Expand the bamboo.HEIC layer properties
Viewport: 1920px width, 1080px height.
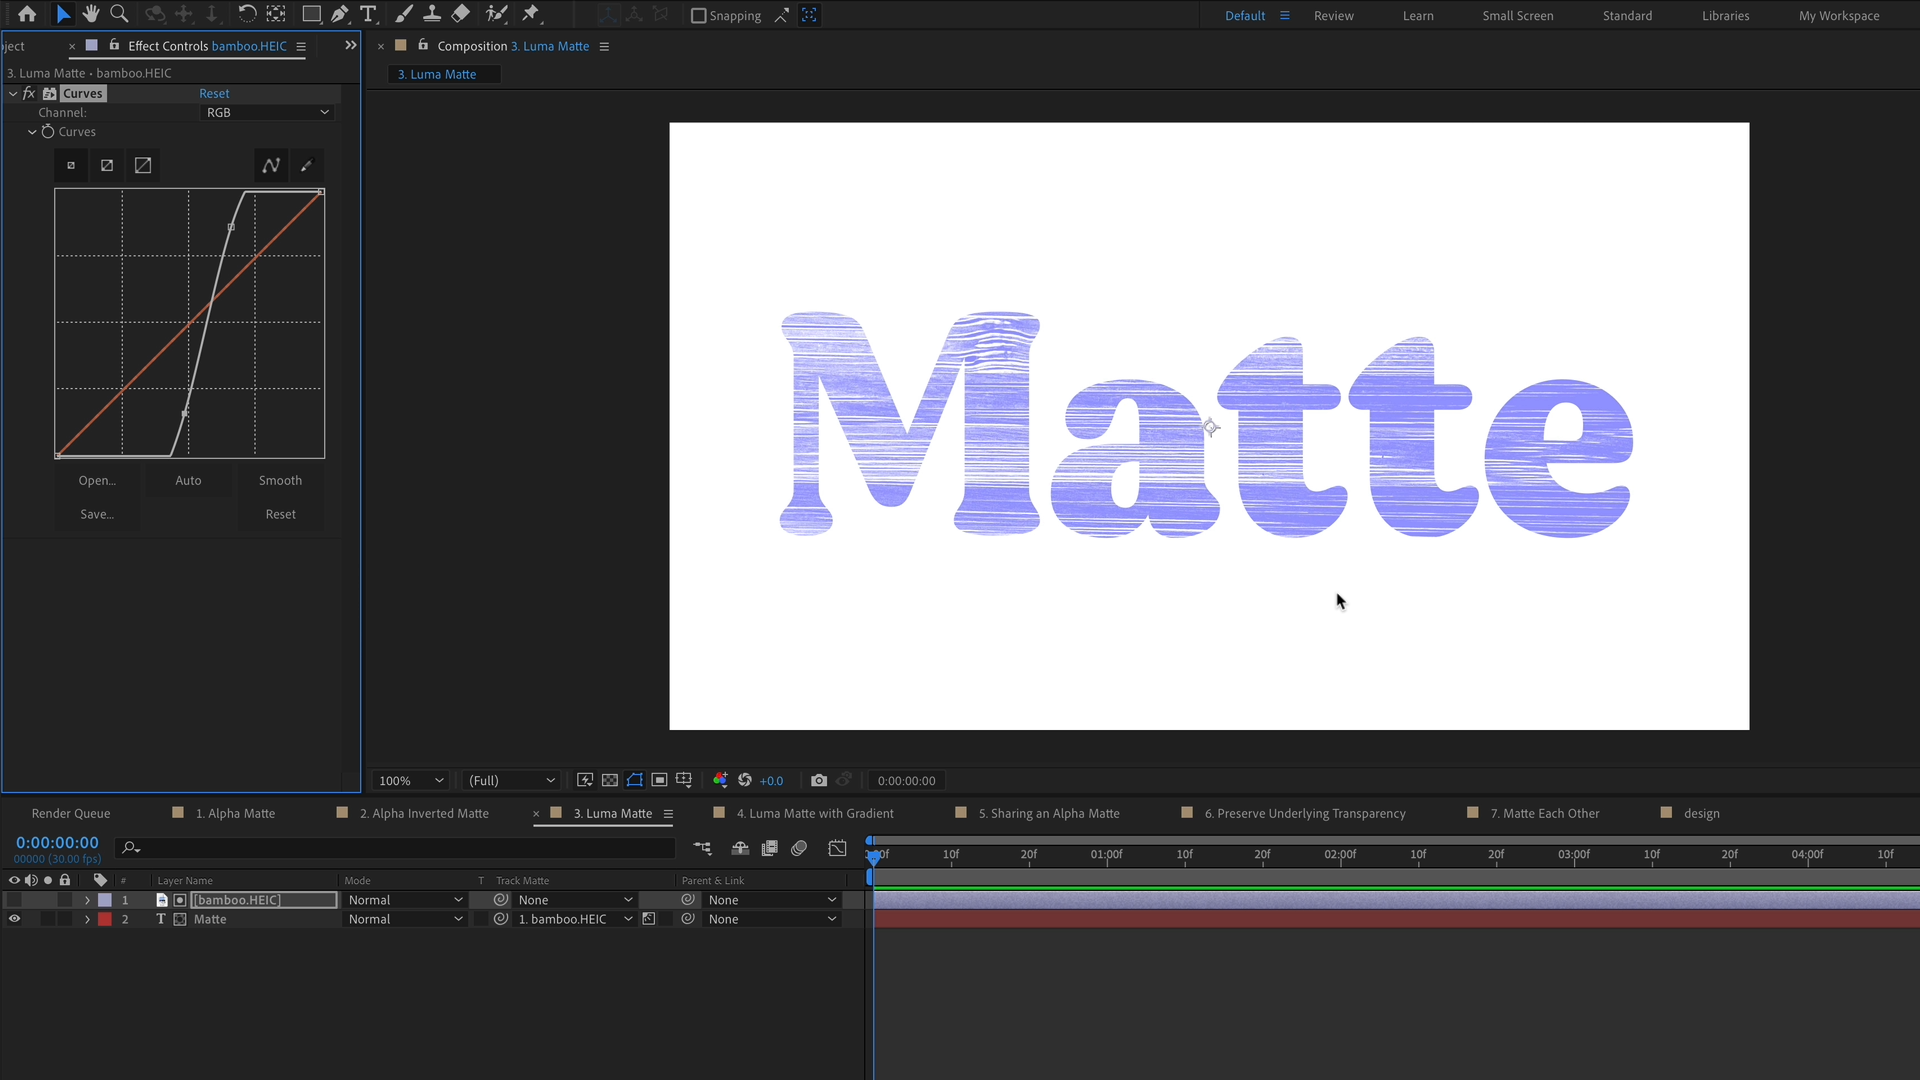click(x=87, y=899)
